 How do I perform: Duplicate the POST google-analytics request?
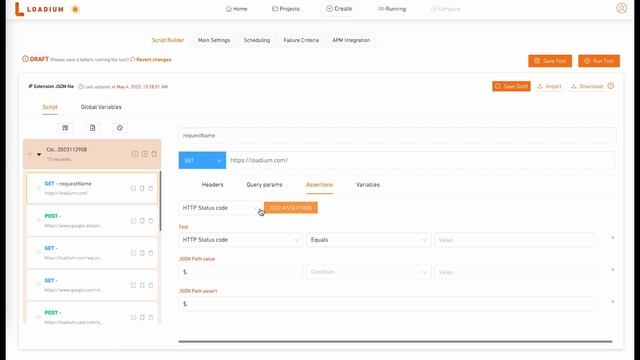142,221
